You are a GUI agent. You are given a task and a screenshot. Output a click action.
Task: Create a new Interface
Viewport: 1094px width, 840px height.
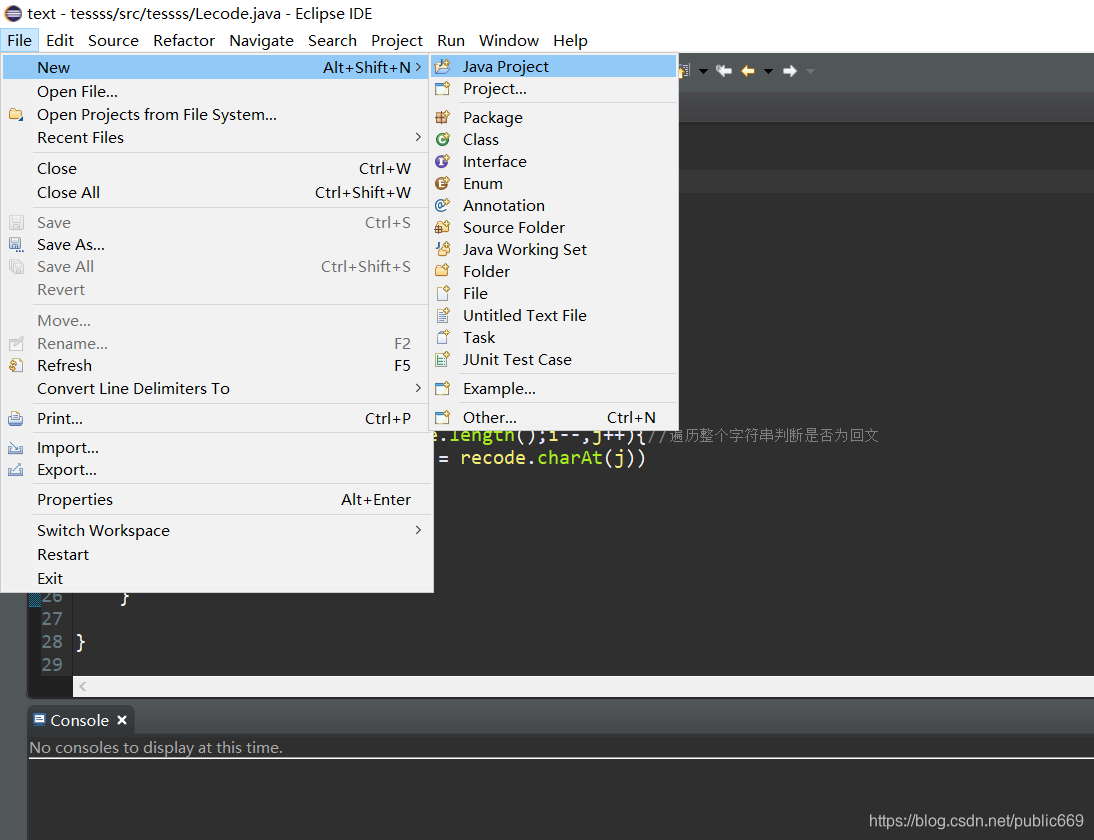point(553,161)
